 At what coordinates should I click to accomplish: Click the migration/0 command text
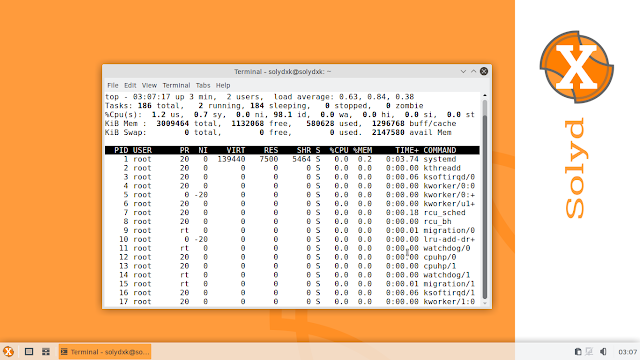point(449,231)
